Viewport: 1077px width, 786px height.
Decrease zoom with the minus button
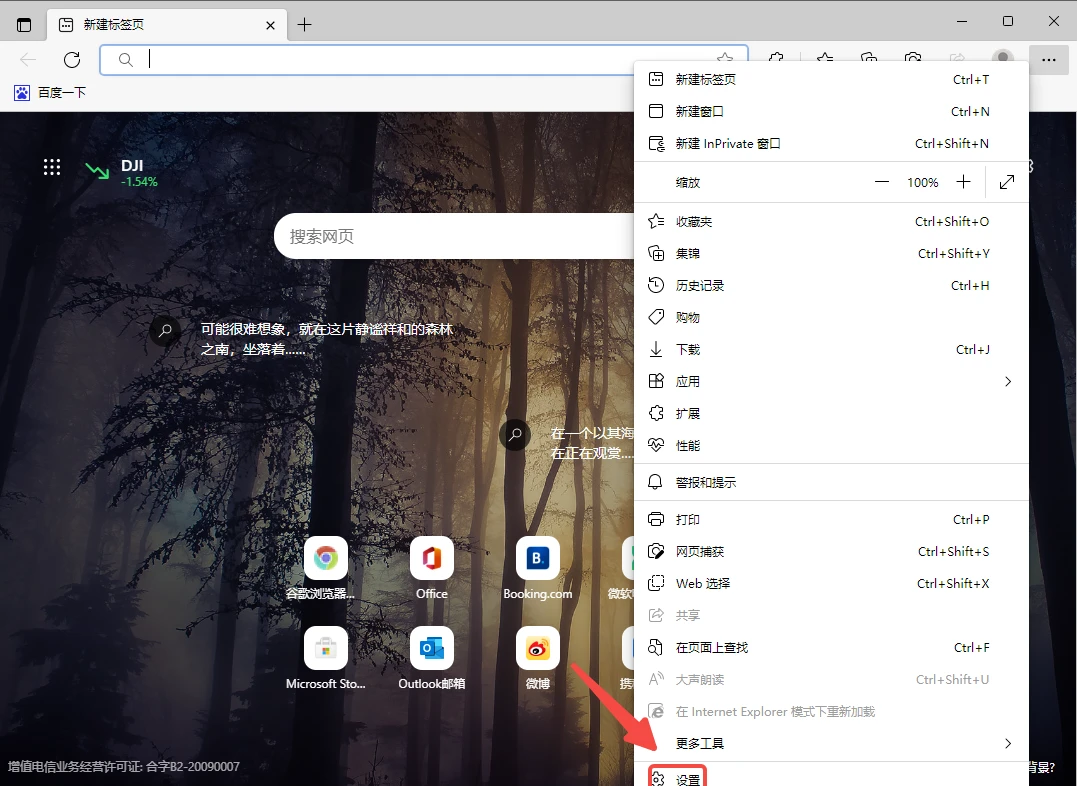click(882, 182)
